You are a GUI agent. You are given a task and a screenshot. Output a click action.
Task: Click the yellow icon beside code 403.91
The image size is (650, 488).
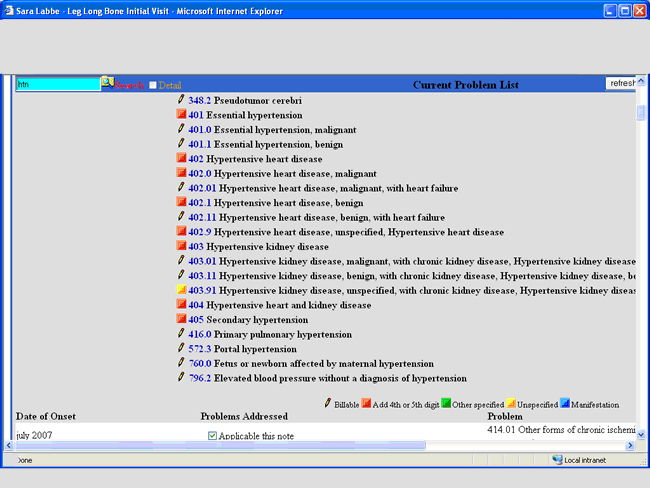point(181,290)
